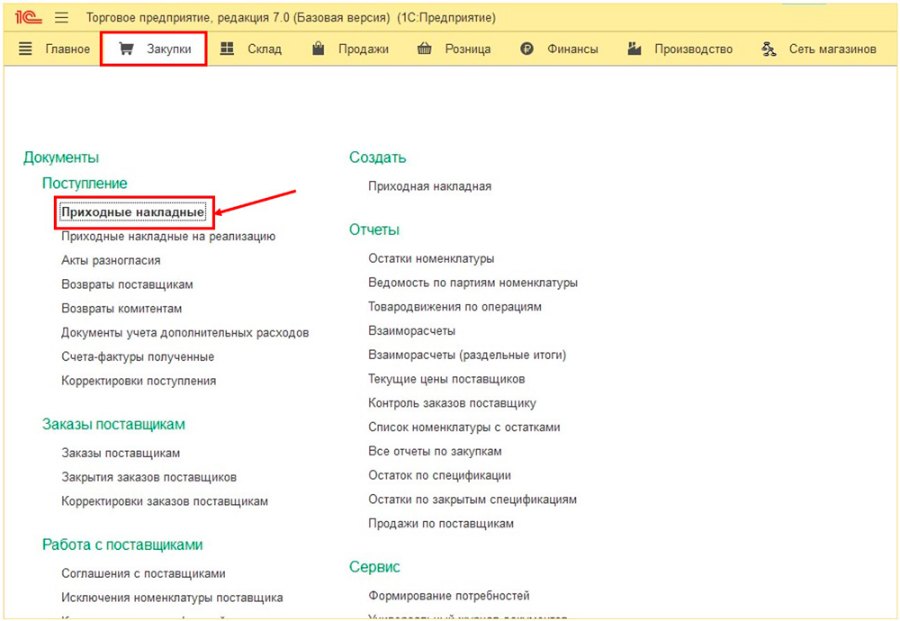Open the Сеть магазинов section
This screenshot has height=621, width=900.
832,49
